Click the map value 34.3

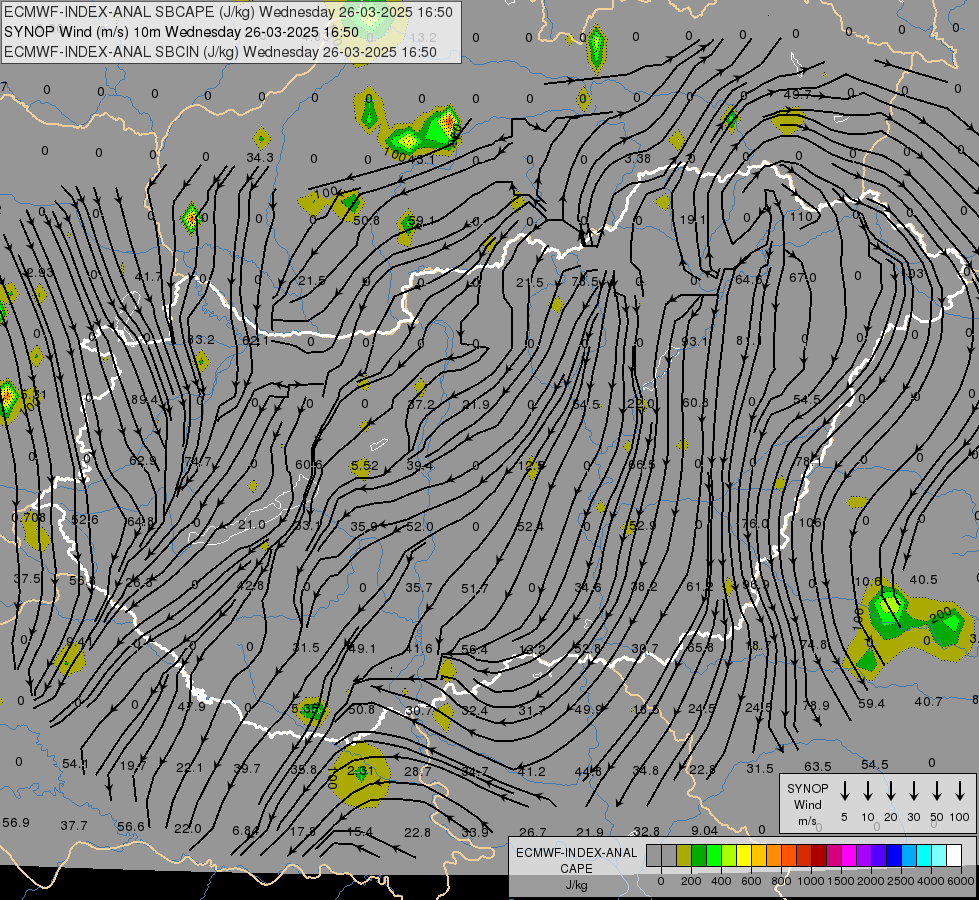click(x=260, y=157)
